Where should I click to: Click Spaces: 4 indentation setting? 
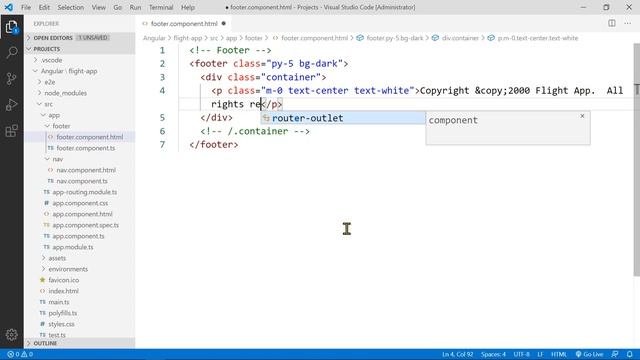[493, 354]
